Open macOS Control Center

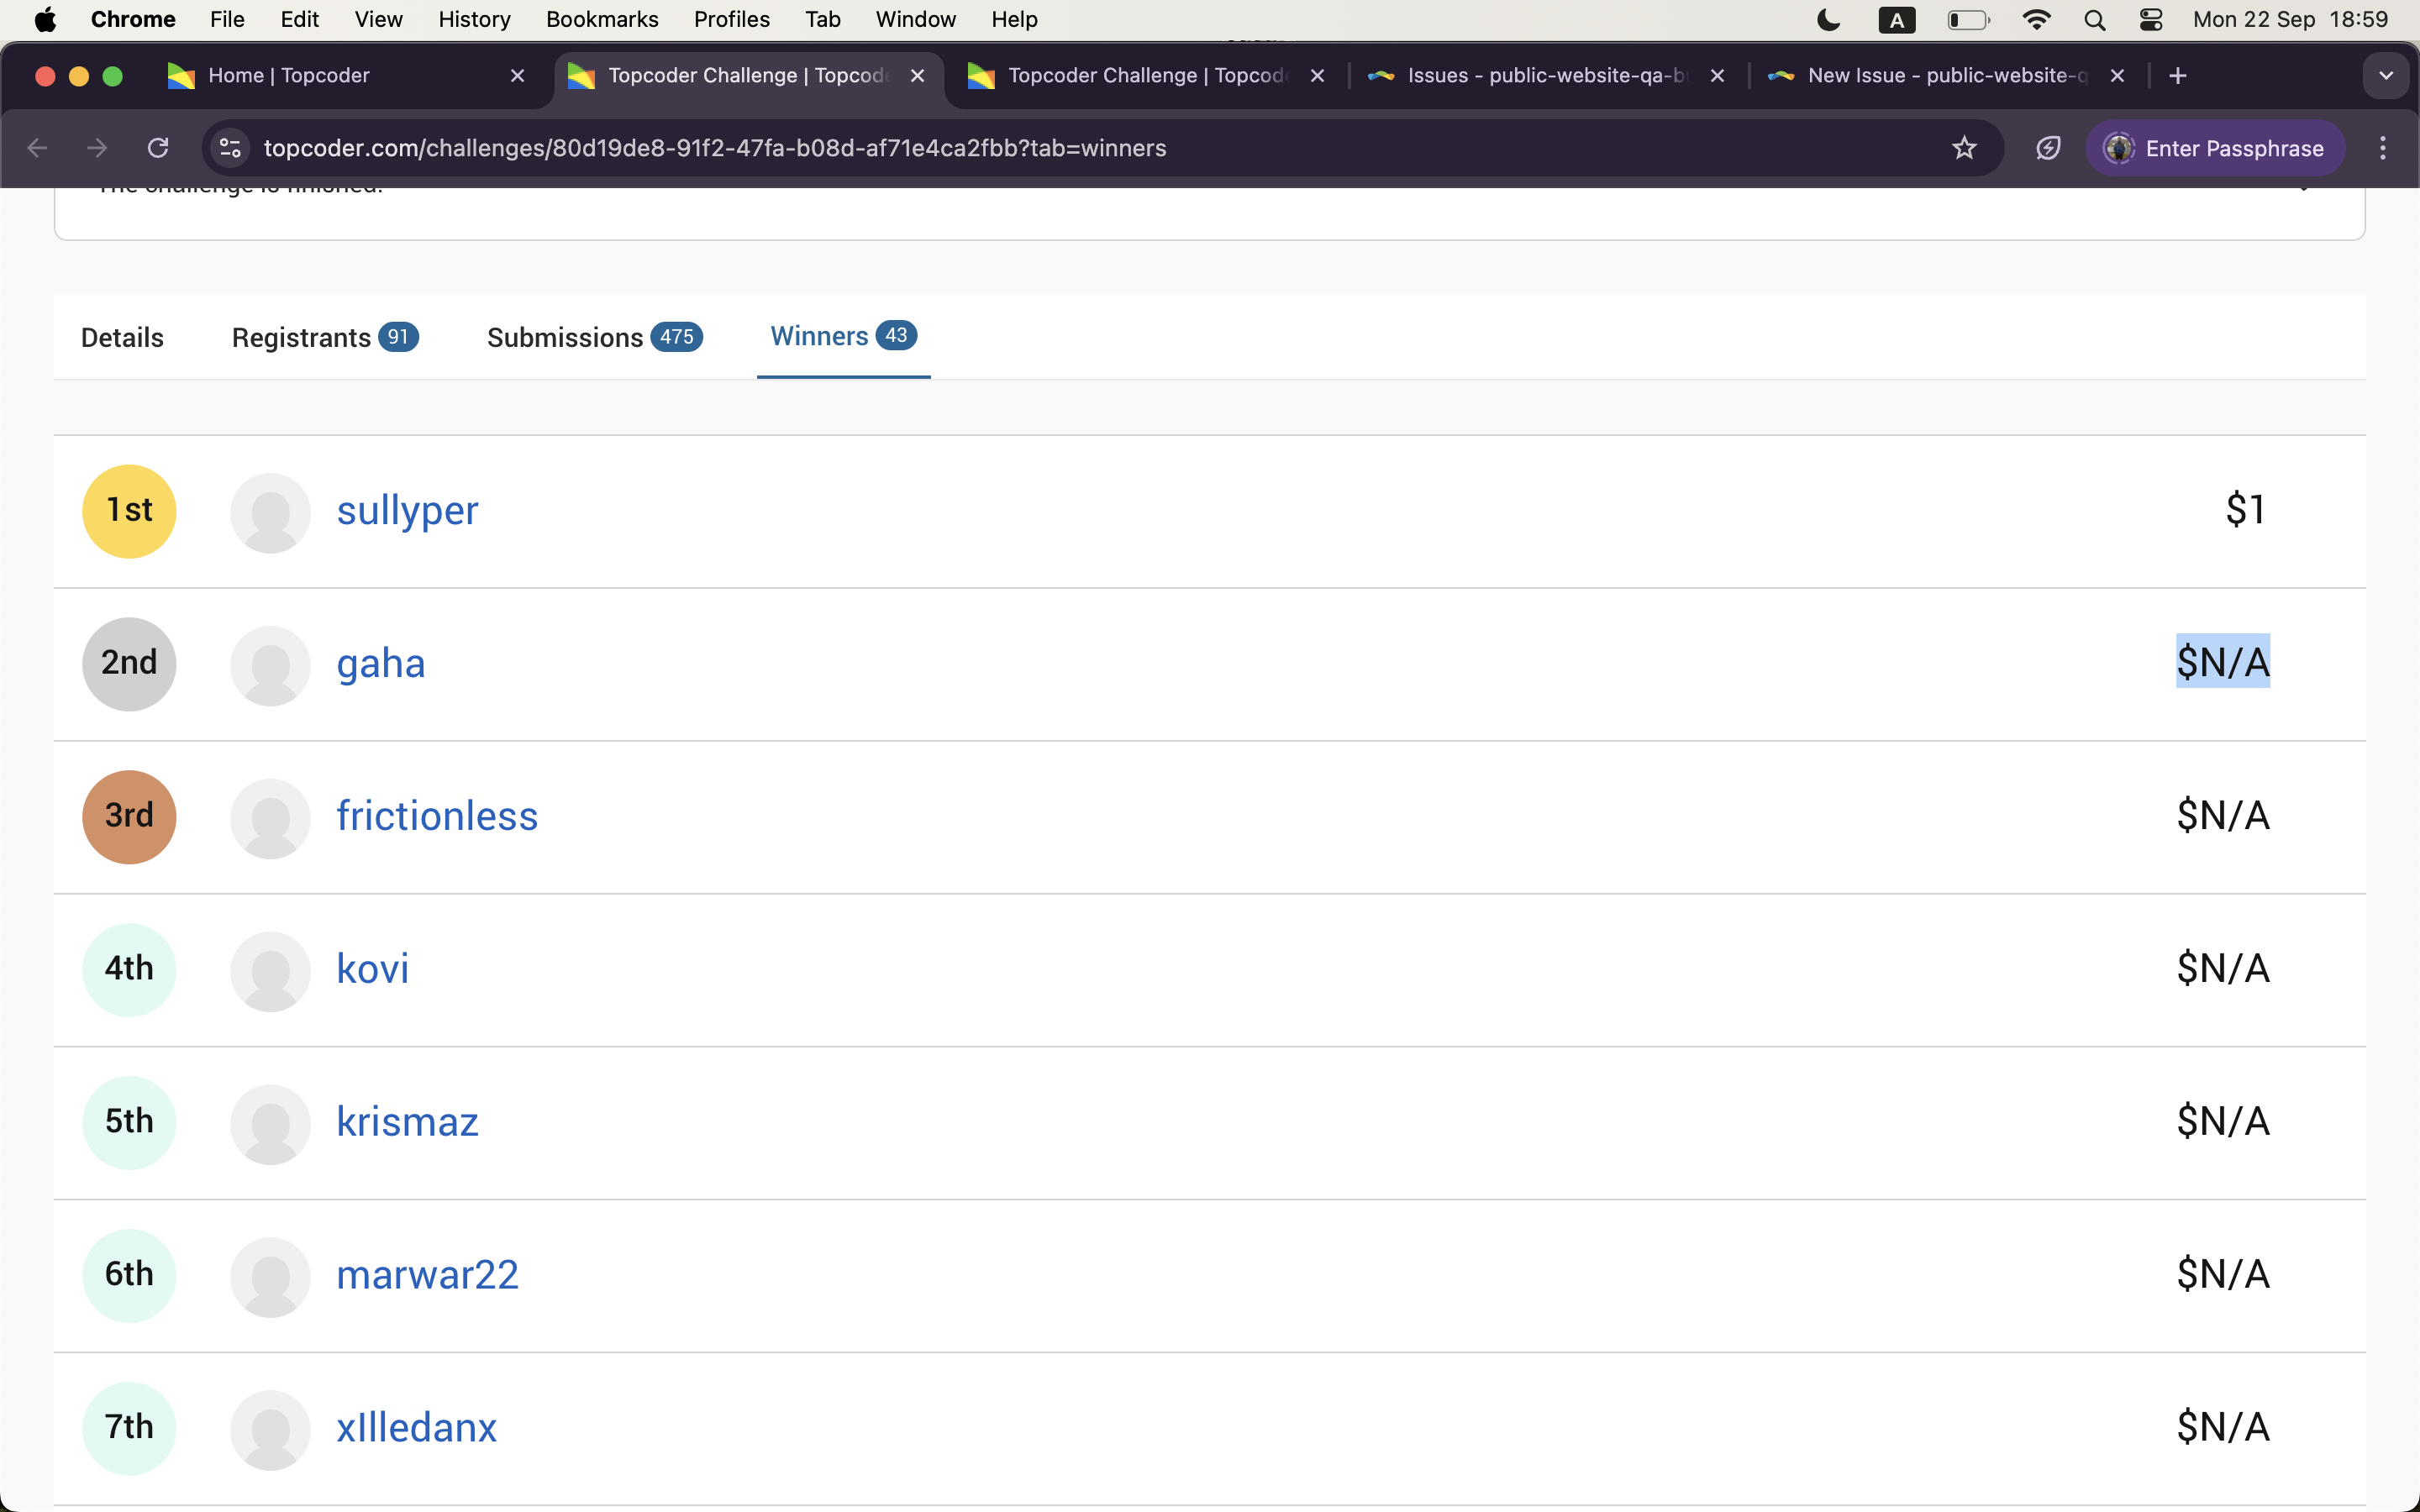(x=2151, y=20)
